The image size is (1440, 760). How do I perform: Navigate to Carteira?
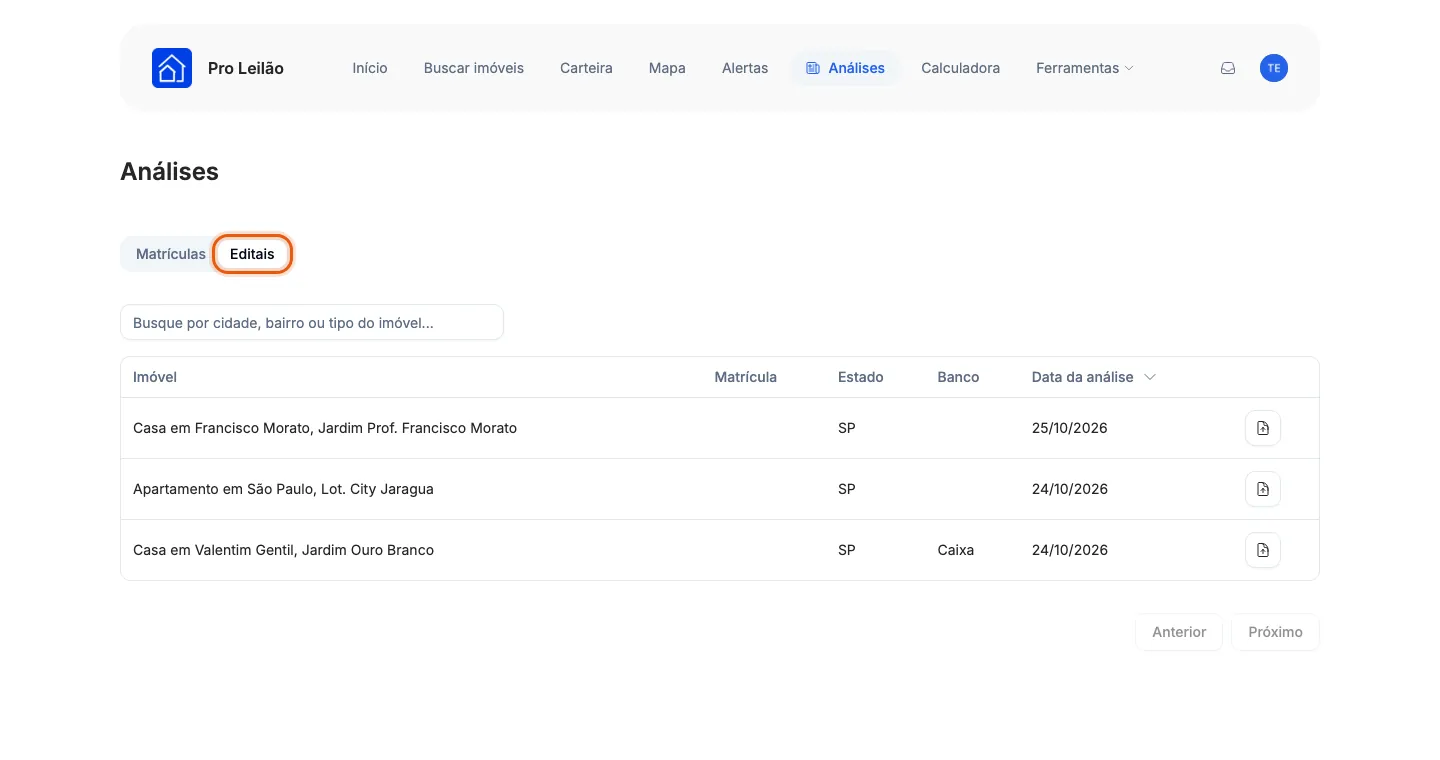[x=586, y=68]
